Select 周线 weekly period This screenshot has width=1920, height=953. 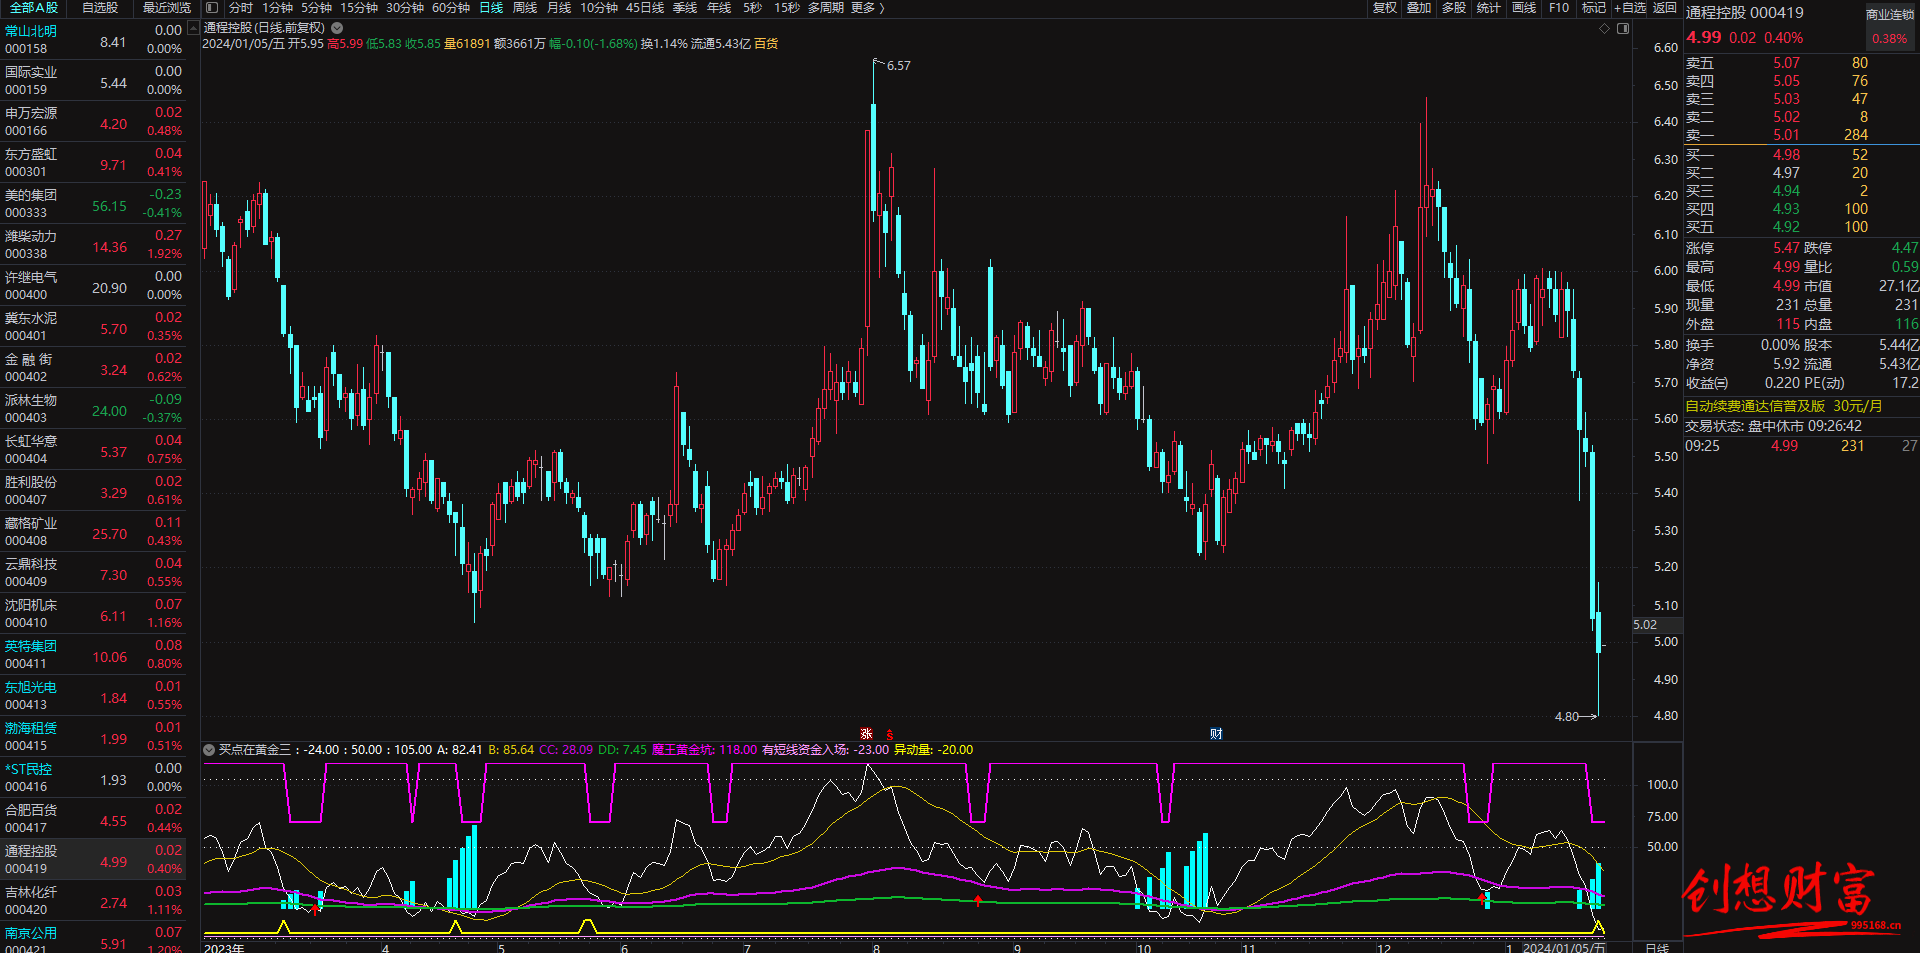pyautogui.click(x=525, y=7)
